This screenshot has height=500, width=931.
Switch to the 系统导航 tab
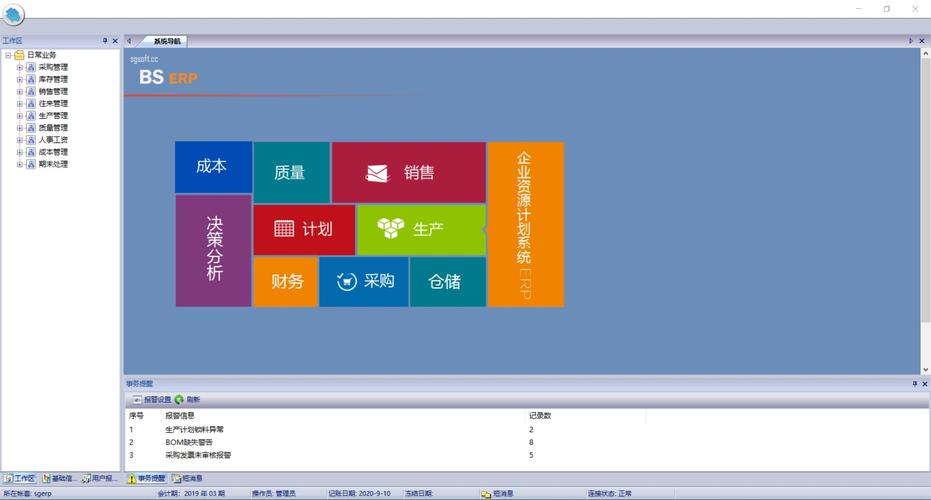click(x=166, y=41)
